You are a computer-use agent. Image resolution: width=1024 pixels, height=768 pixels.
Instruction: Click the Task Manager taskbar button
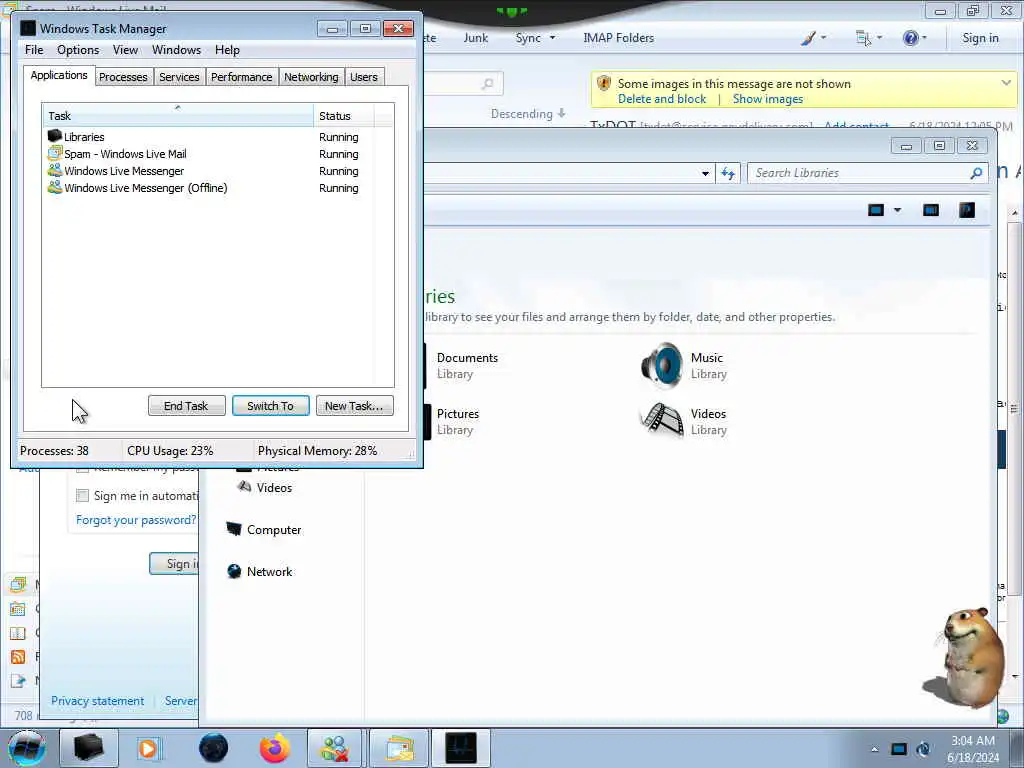461,748
